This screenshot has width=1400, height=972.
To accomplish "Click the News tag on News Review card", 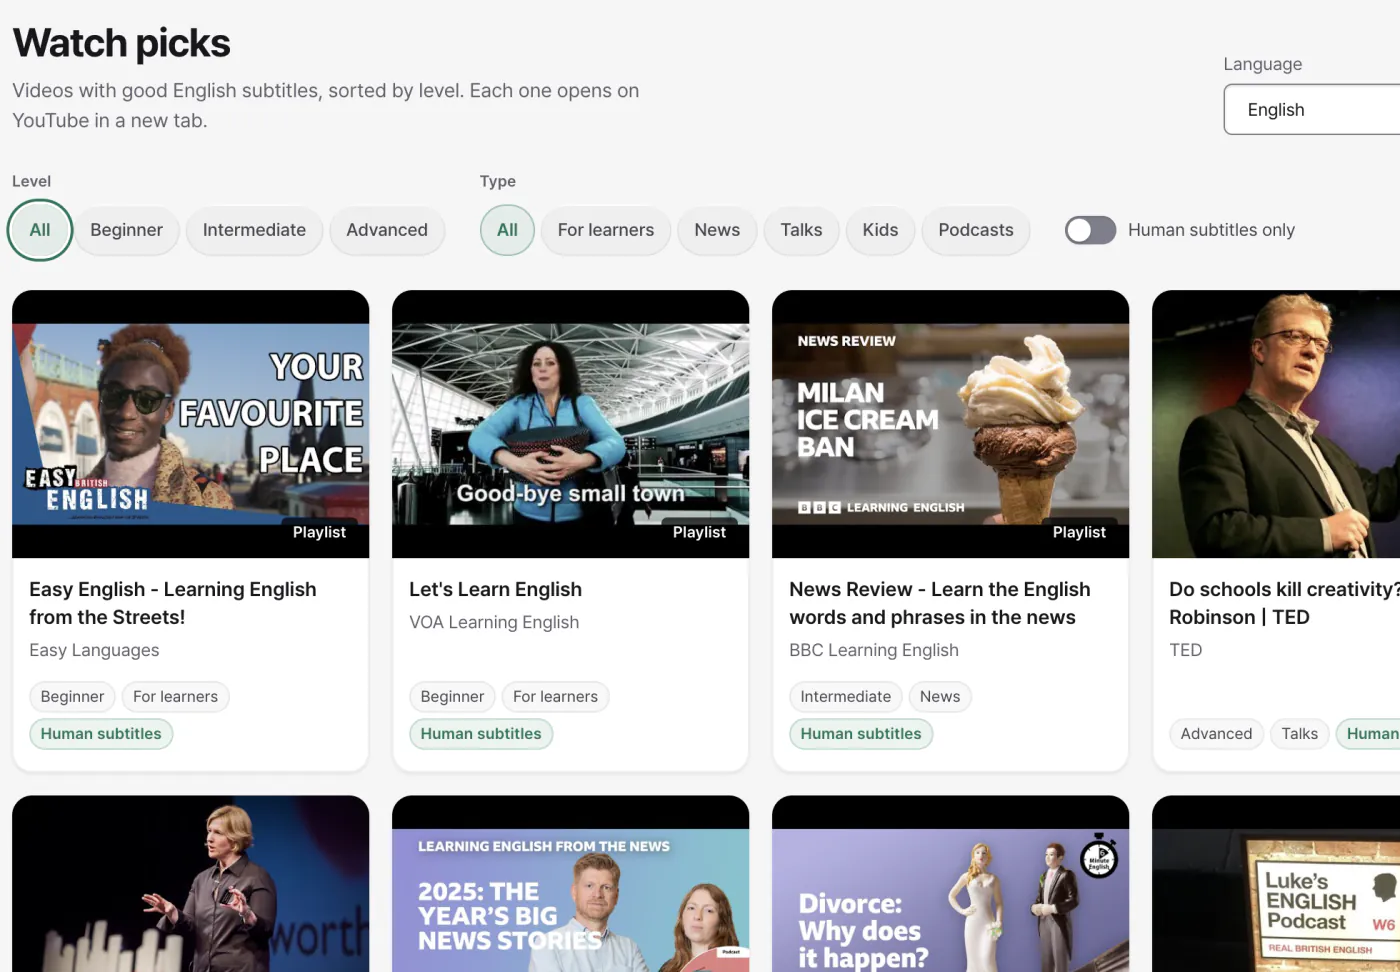I will [940, 697].
